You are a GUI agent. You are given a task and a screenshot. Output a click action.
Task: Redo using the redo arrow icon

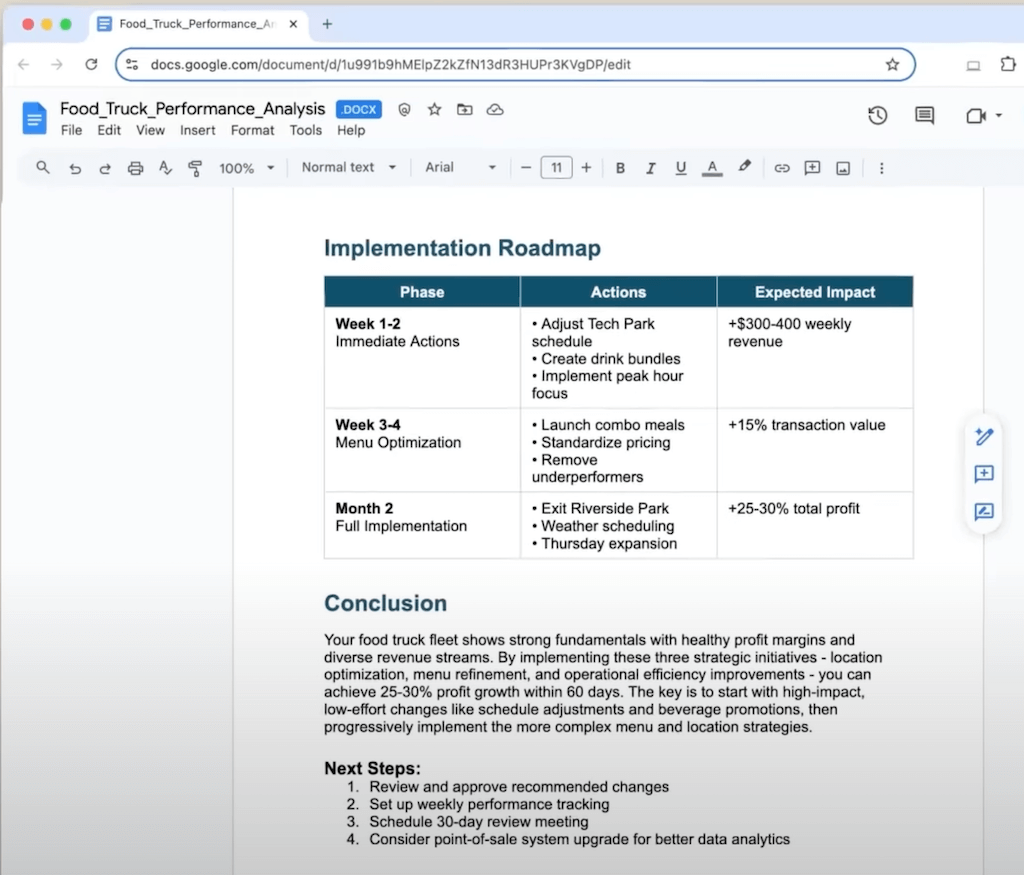104,168
